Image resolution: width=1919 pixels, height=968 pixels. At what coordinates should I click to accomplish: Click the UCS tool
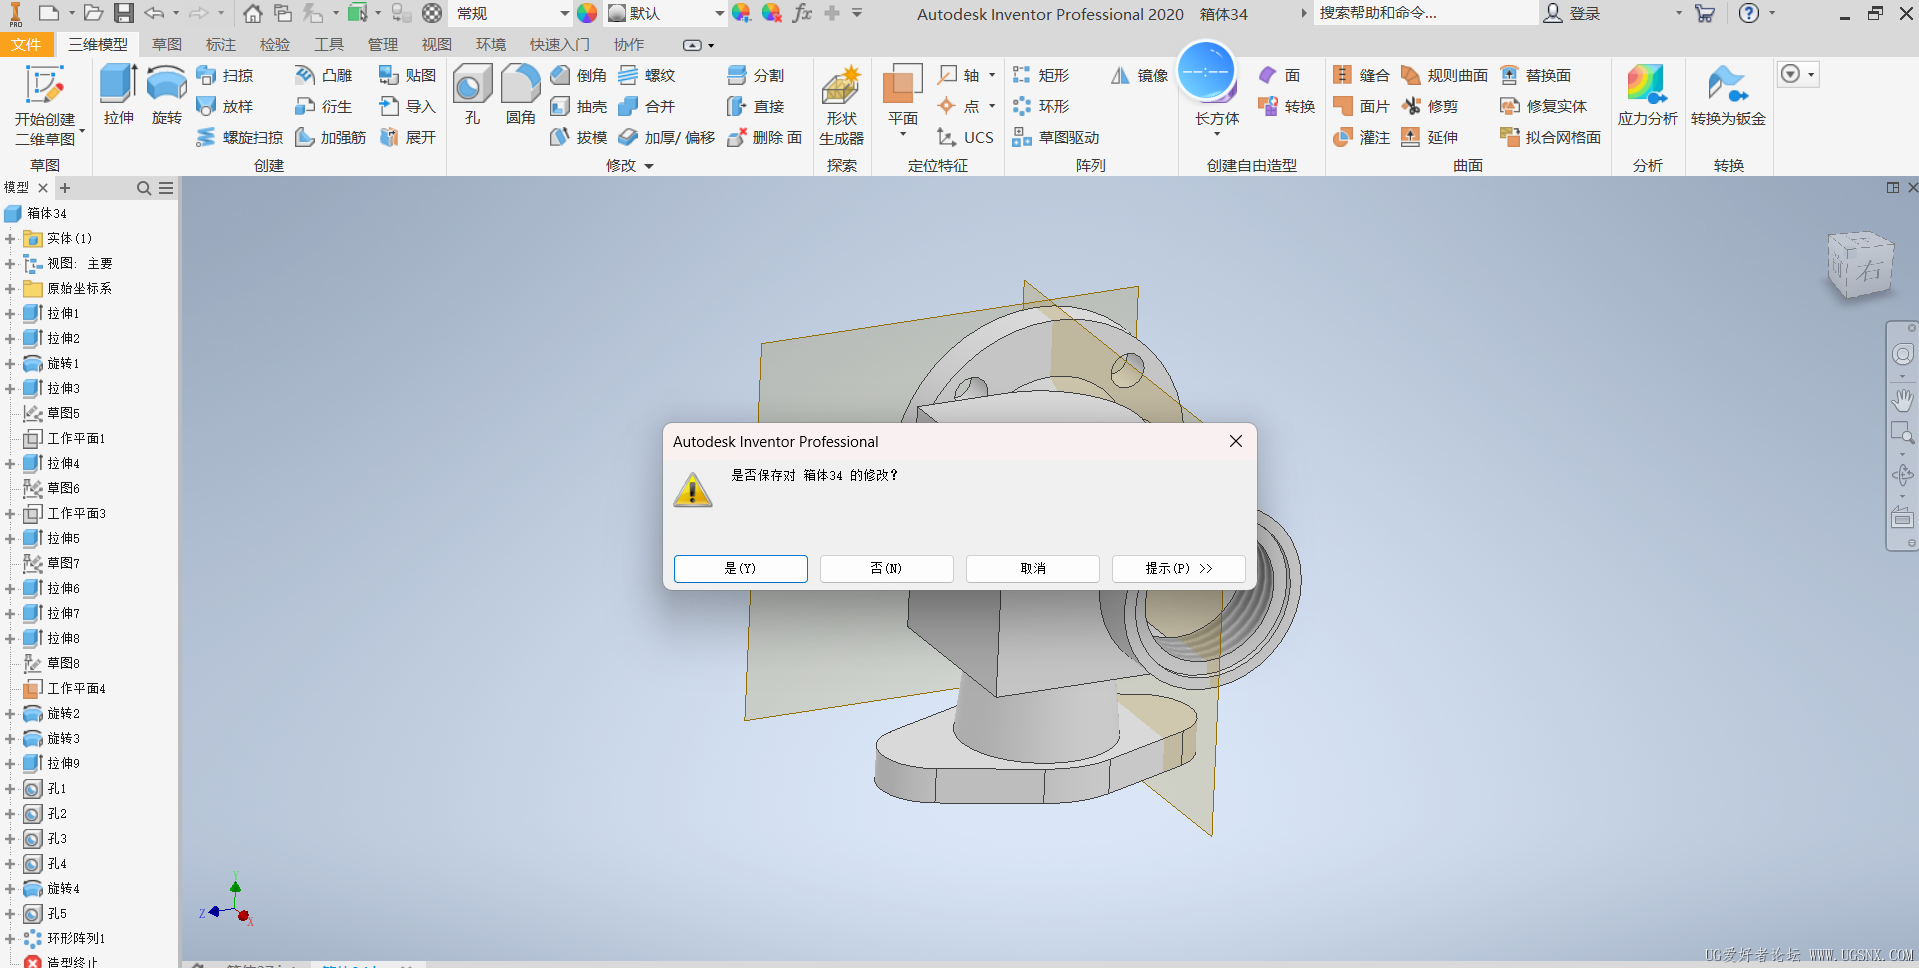click(965, 137)
